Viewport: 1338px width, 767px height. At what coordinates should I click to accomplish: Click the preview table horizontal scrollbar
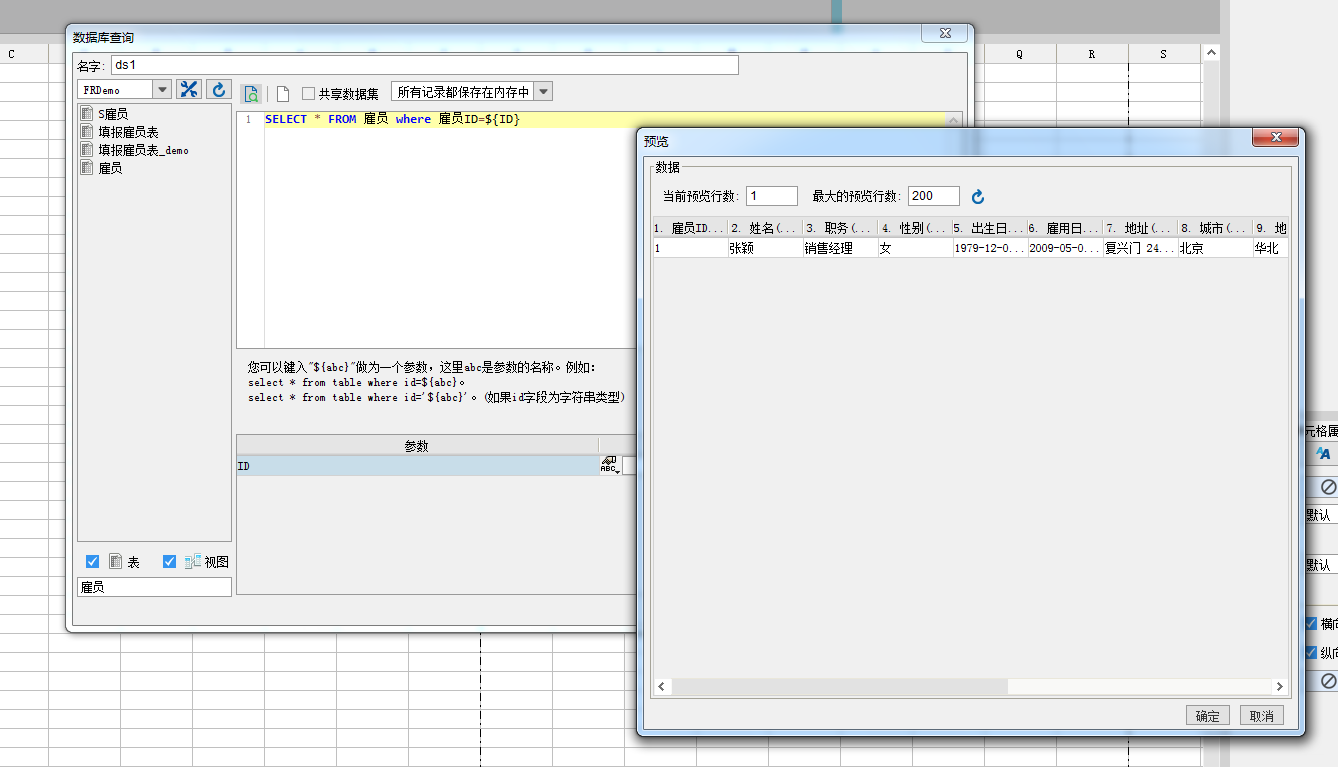tap(840, 687)
